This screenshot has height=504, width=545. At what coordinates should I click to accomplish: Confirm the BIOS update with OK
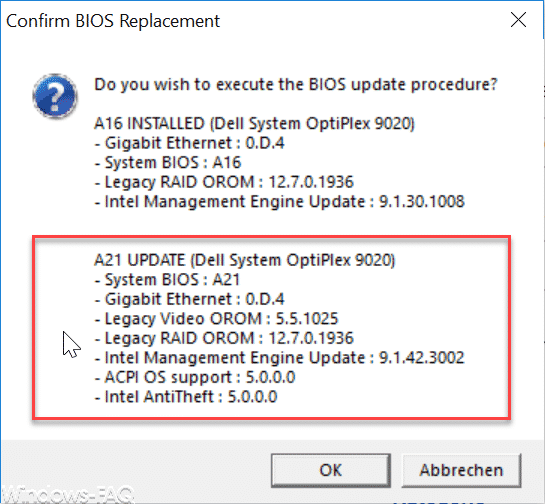tap(331, 470)
